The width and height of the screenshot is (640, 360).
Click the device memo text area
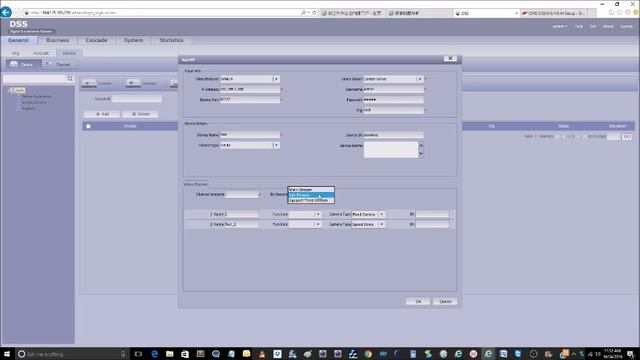click(391, 150)
